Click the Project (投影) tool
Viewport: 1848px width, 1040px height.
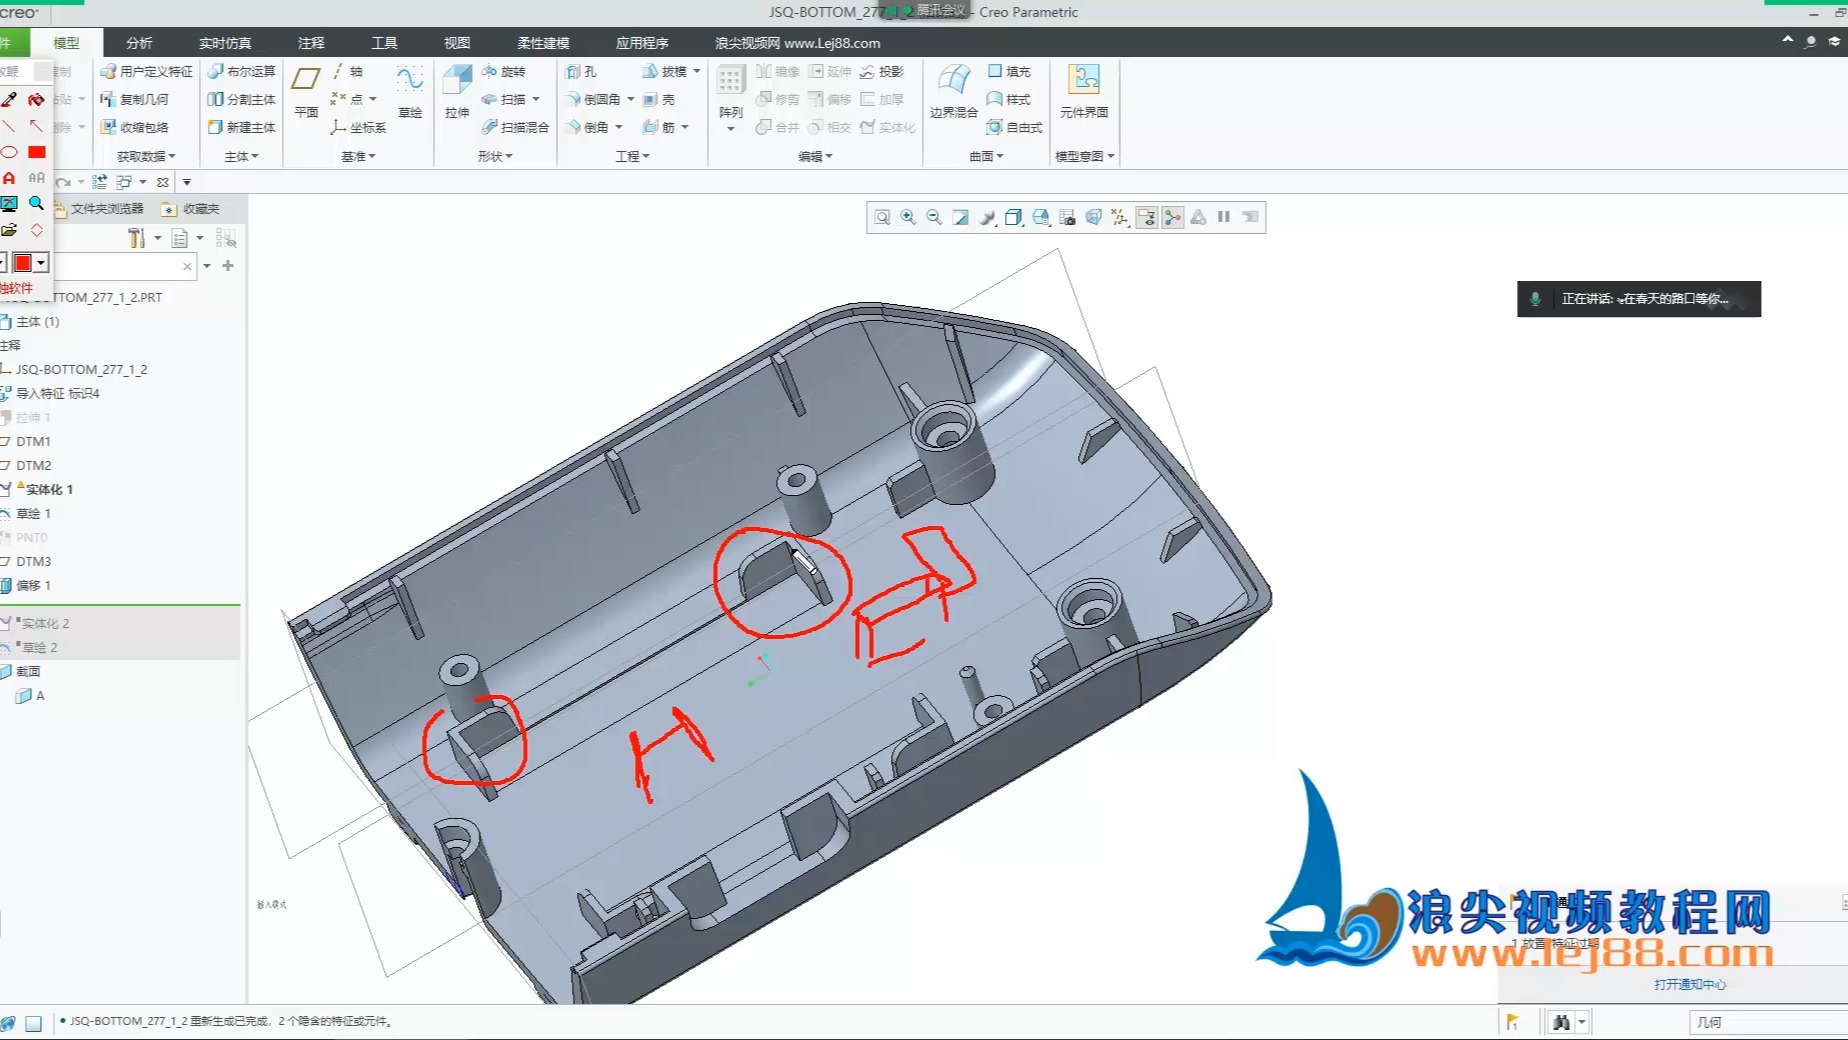pos(882,71)
